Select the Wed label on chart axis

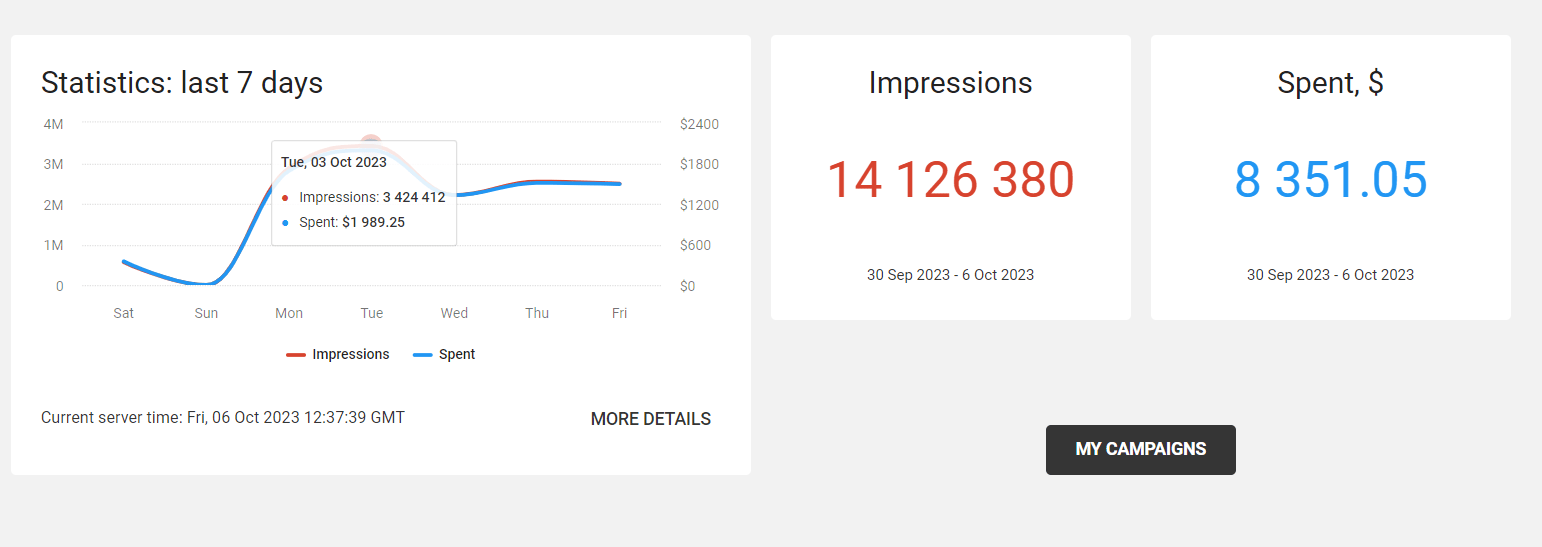(x=454, y=313)
